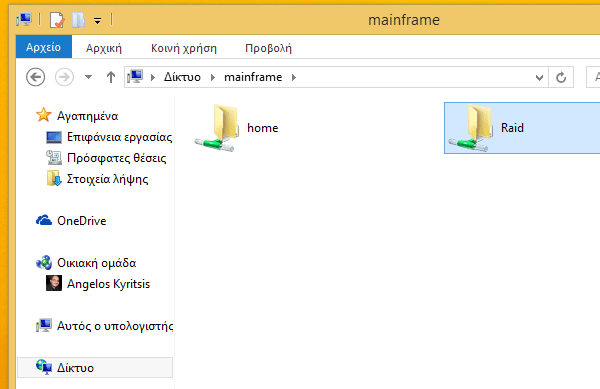The height and width of the screenshot is (389, 600).
Task: Switch to the Κοινή χρήση ribbon tab
Action: (x=184, y=48)
